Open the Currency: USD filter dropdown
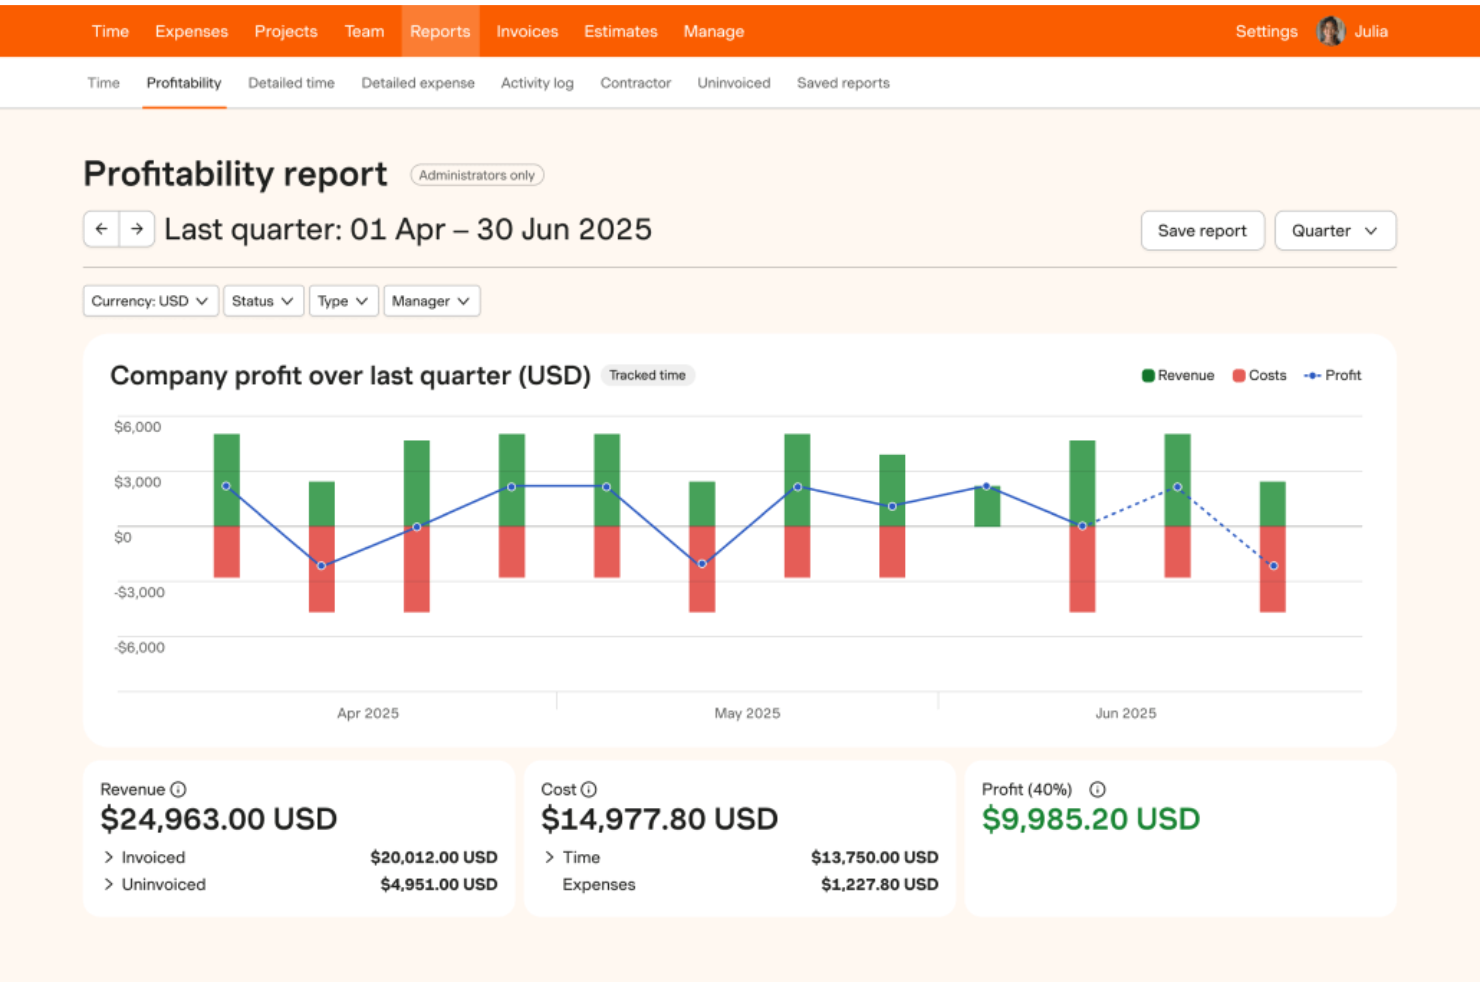The width and height of the screenshot is (1480, 987). 149,300
